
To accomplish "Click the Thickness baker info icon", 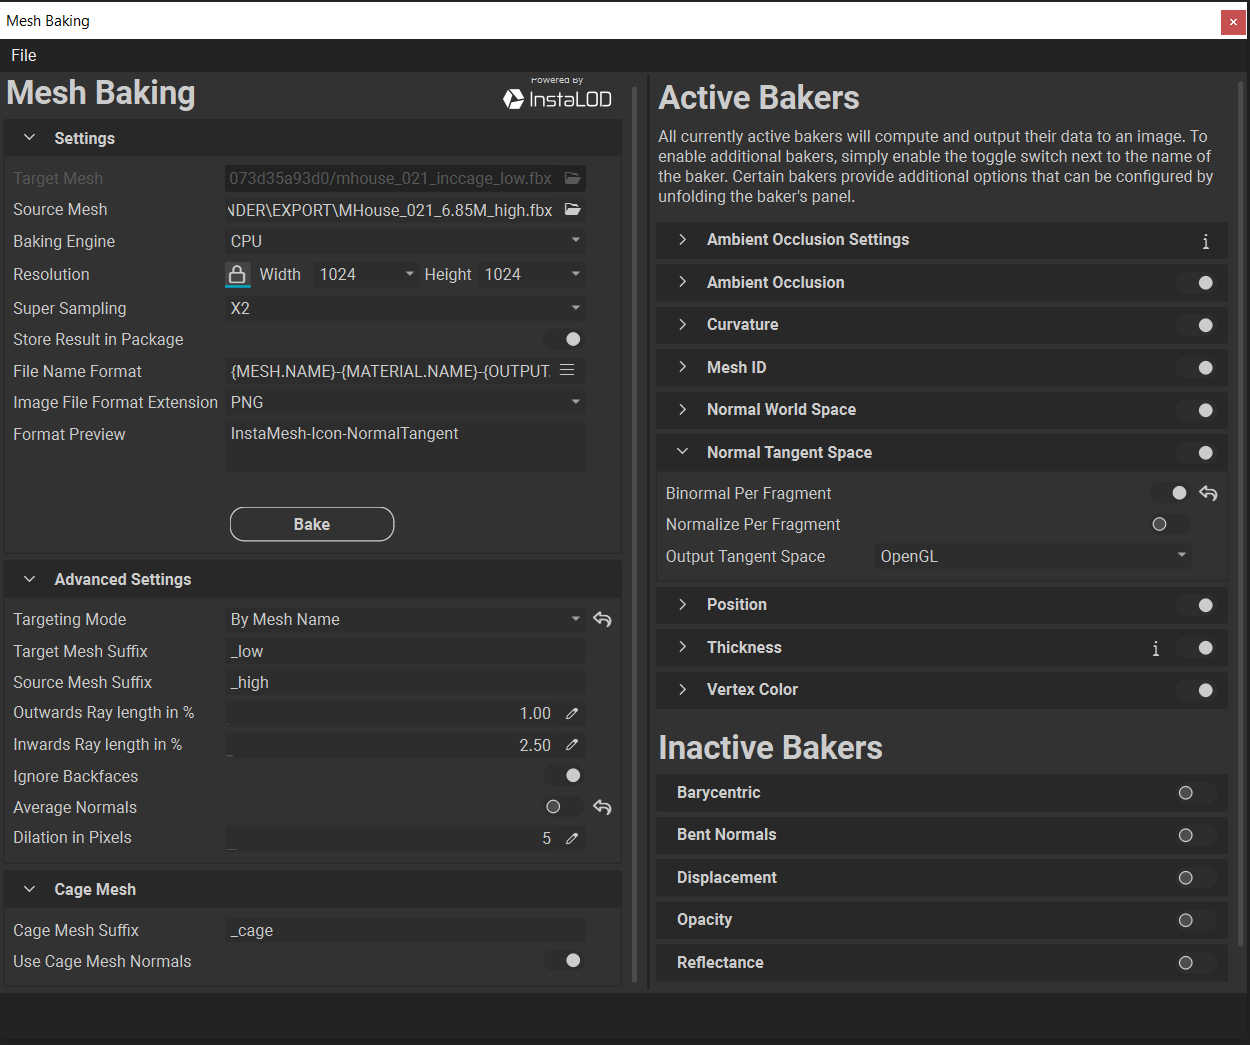I will 1155,648.
